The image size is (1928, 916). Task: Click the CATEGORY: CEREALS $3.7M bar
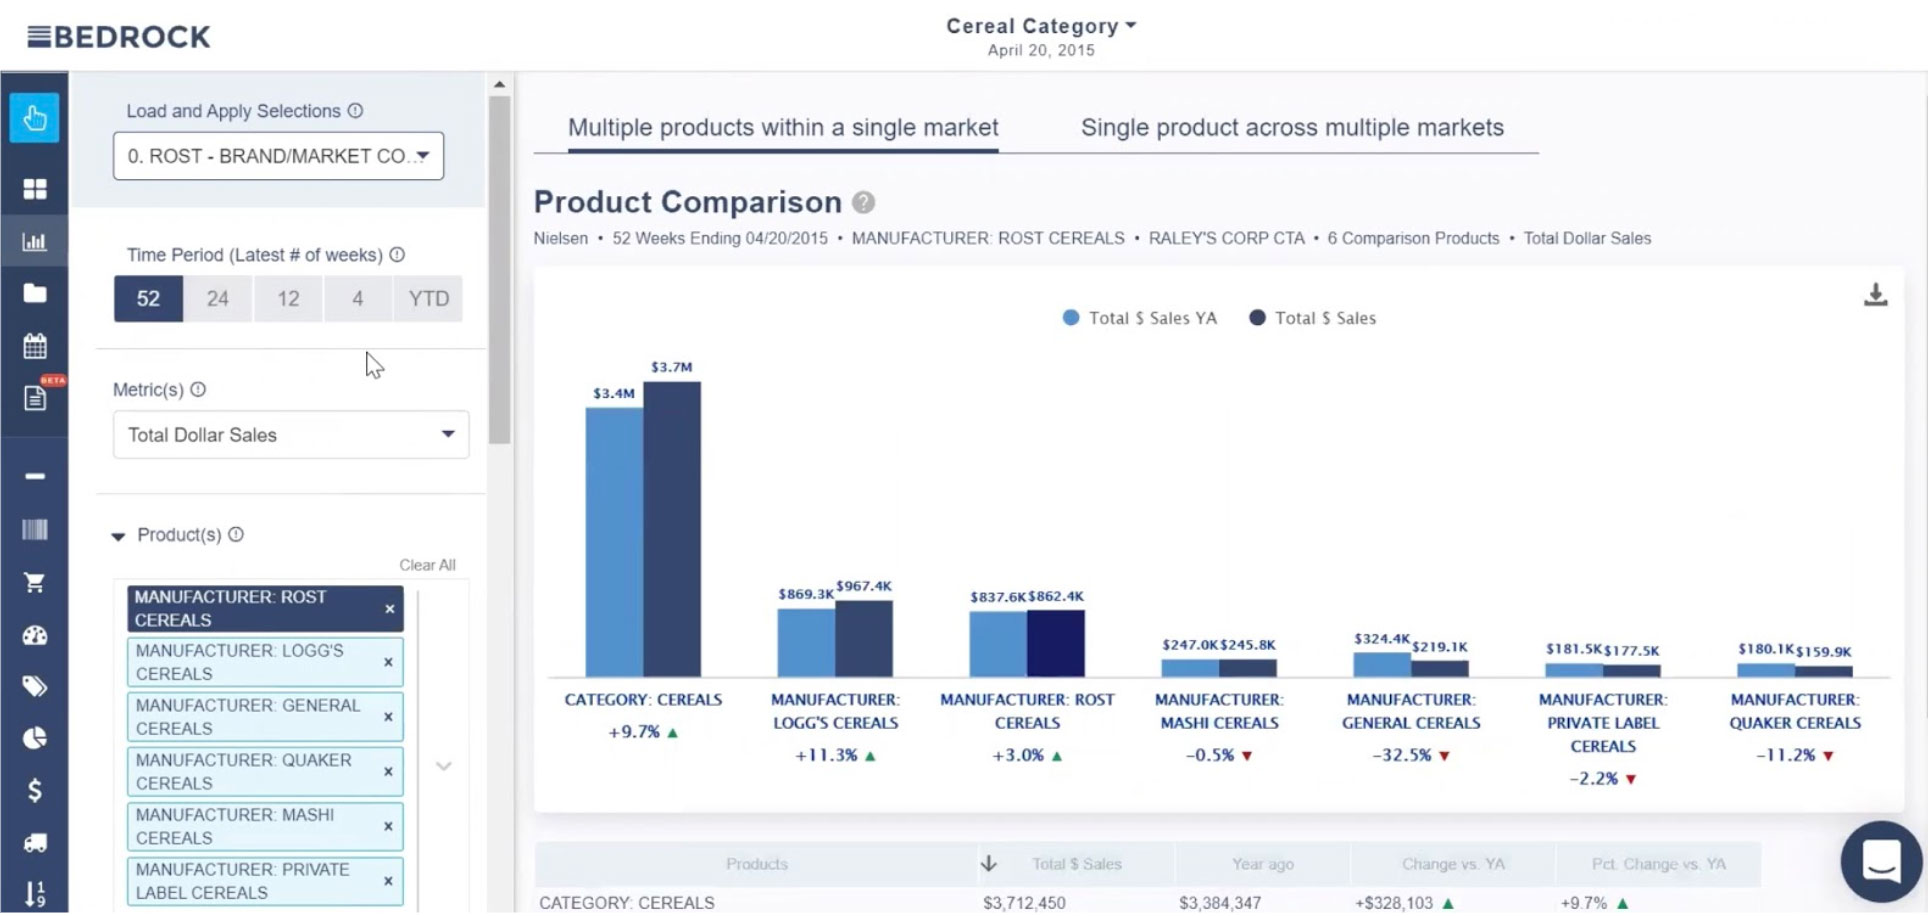[672, 530]
